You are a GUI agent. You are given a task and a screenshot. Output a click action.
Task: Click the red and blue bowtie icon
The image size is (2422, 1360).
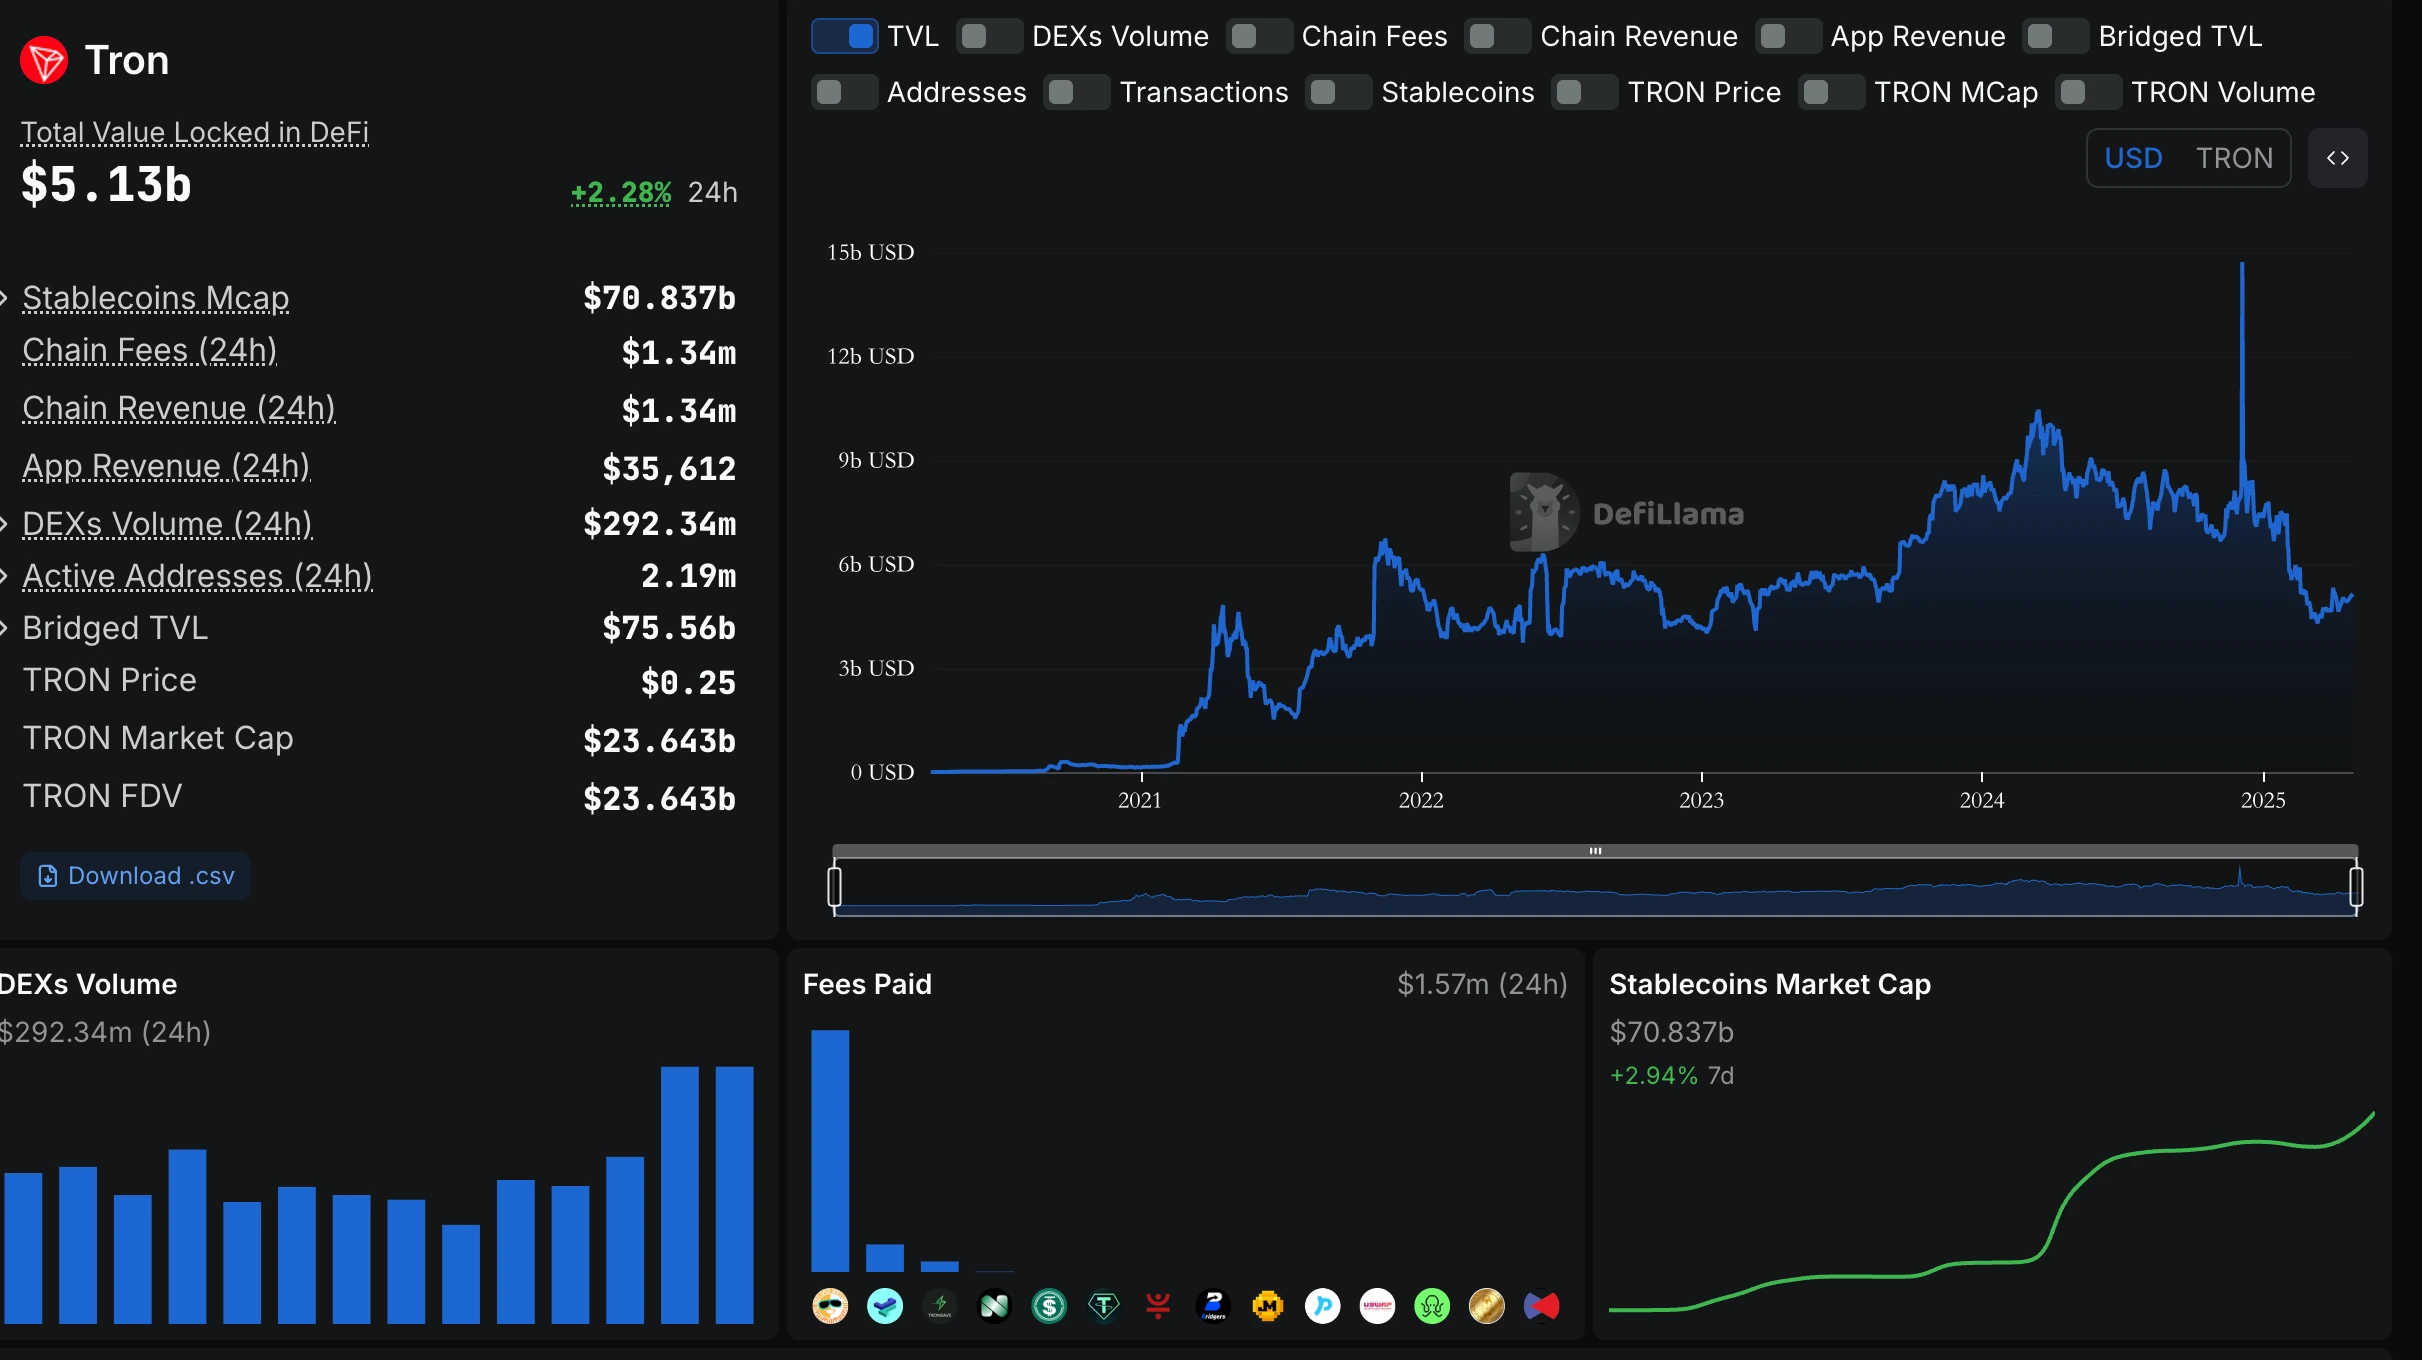[1542, 1305]
